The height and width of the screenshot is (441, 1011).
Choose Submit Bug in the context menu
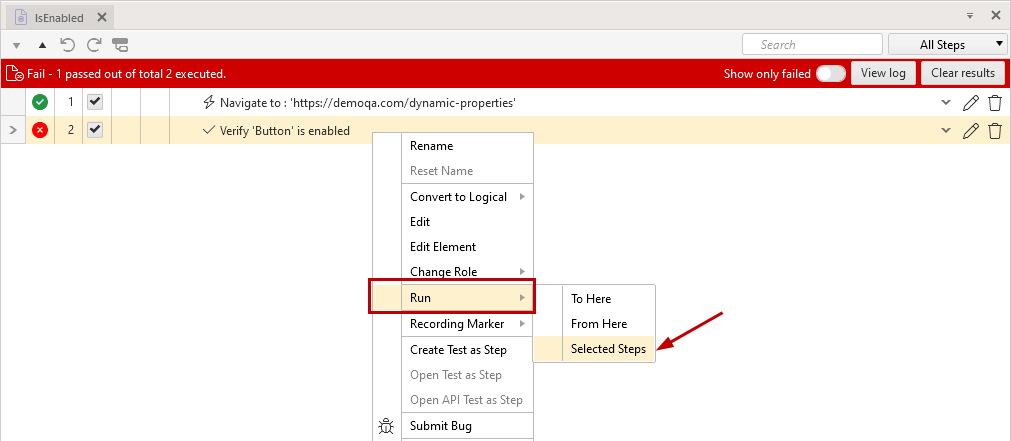click(467, 426)
